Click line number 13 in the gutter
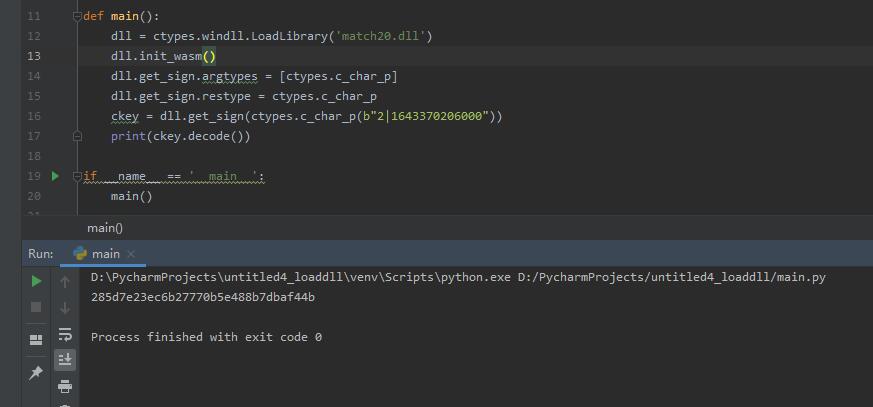The width and height of the screenshot is (873, 407). click(x=33, y=56)
